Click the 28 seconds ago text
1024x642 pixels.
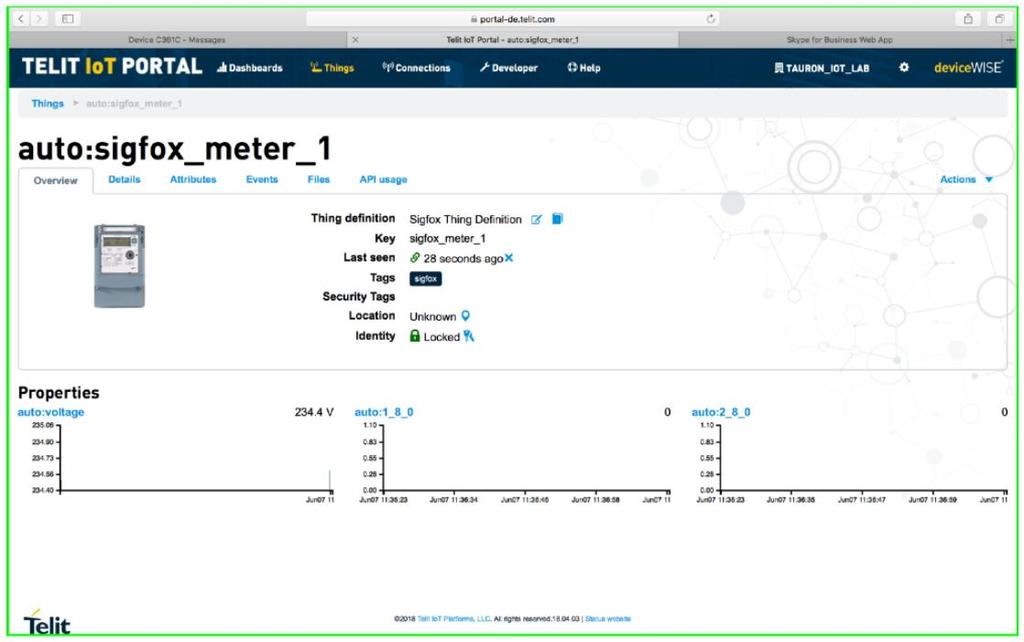(x=463, y=259)
